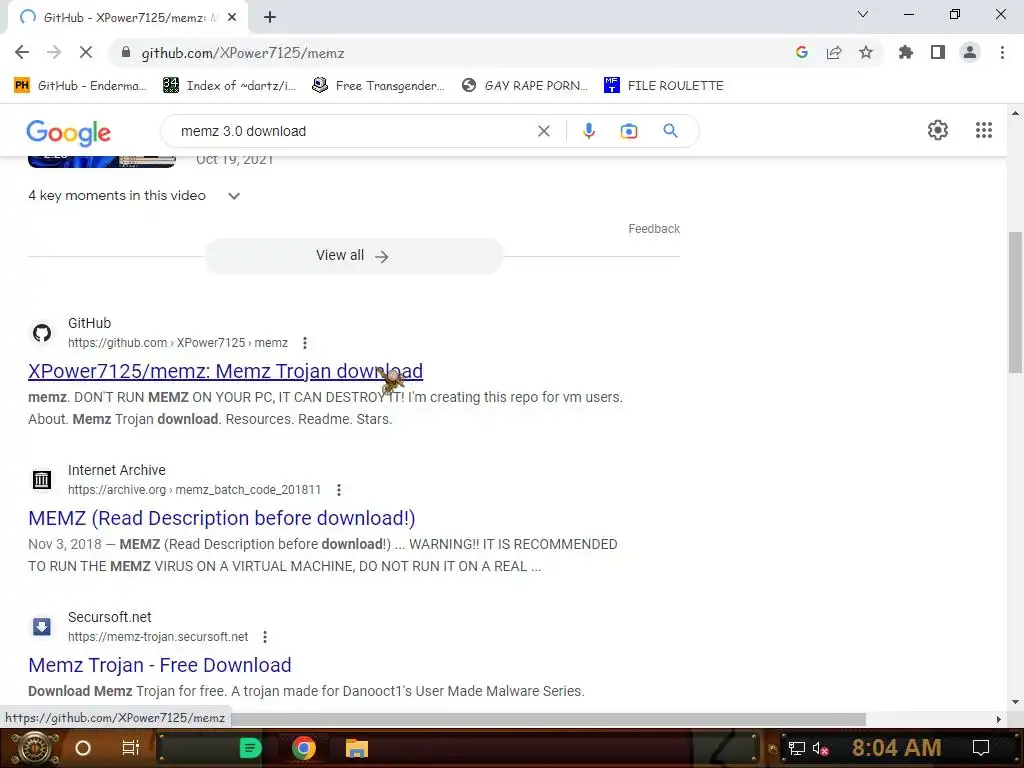Screen dimensions: 1024x768
Task: Click the lock icon in address bar
Action: [126, 52]
